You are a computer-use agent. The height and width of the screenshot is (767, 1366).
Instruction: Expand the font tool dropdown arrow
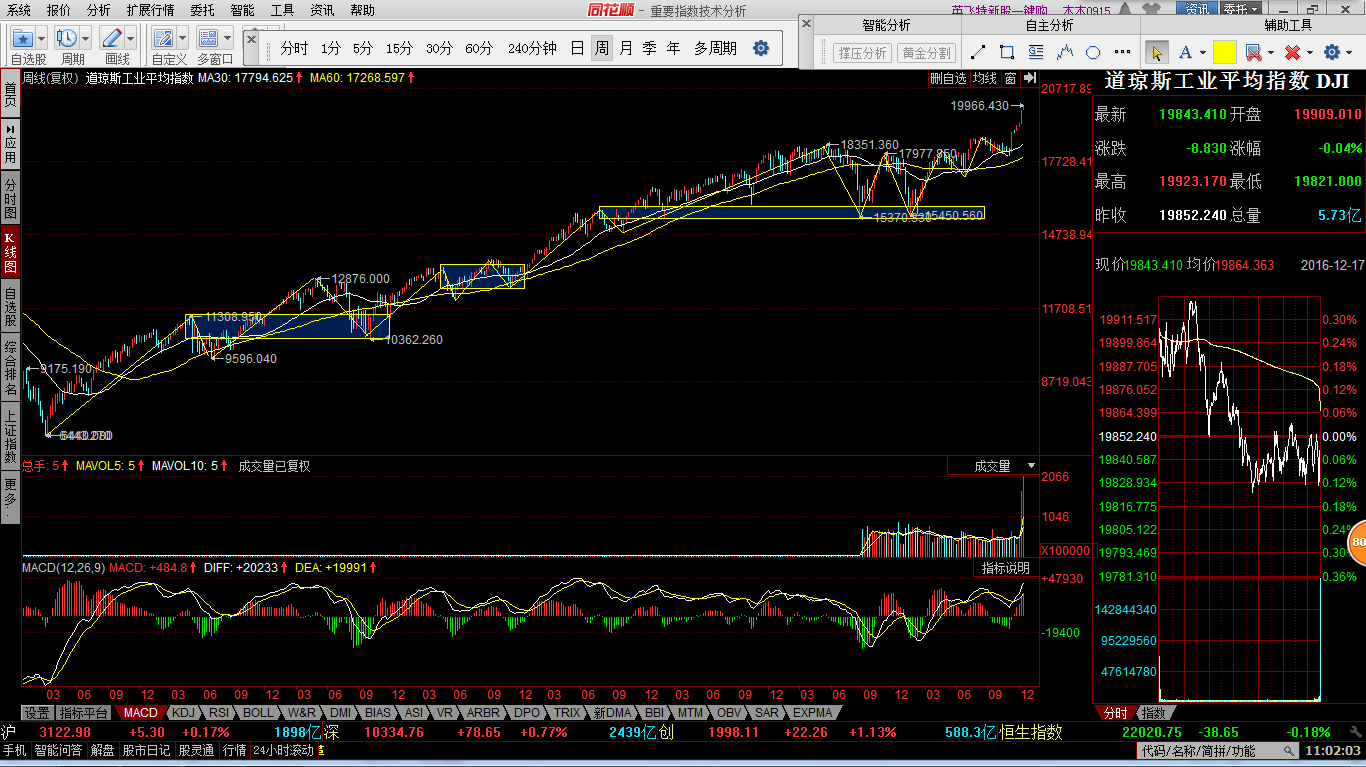(1202, 52)
